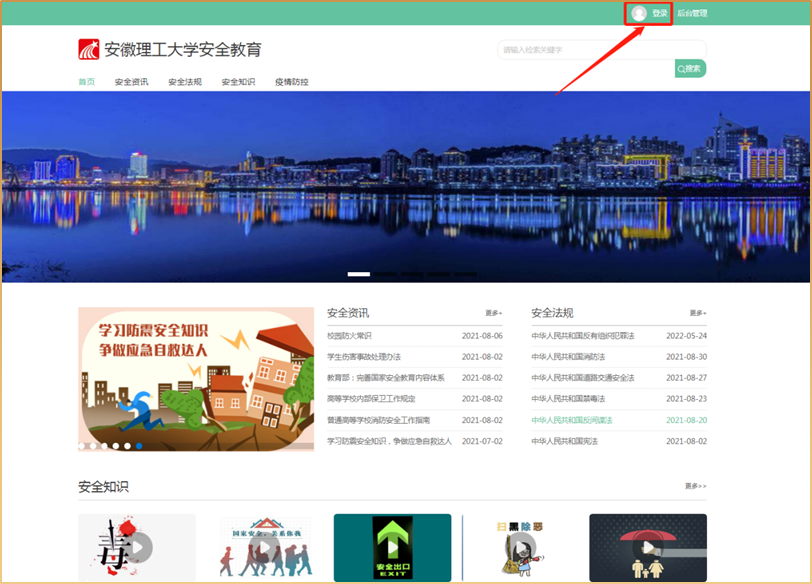
Task: Switch to the 疫情防控 navigation tab
Action: pyautogui.click(x=291, y=82)
